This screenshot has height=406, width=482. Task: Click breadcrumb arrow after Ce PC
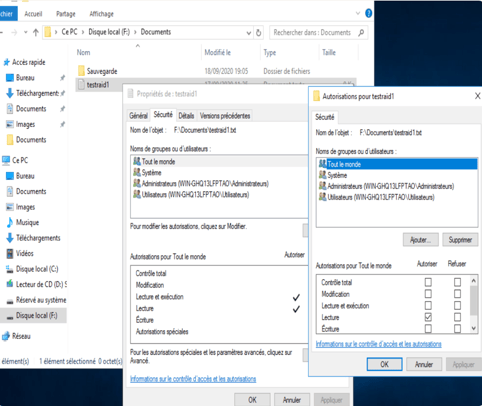[x=82, y=32]
